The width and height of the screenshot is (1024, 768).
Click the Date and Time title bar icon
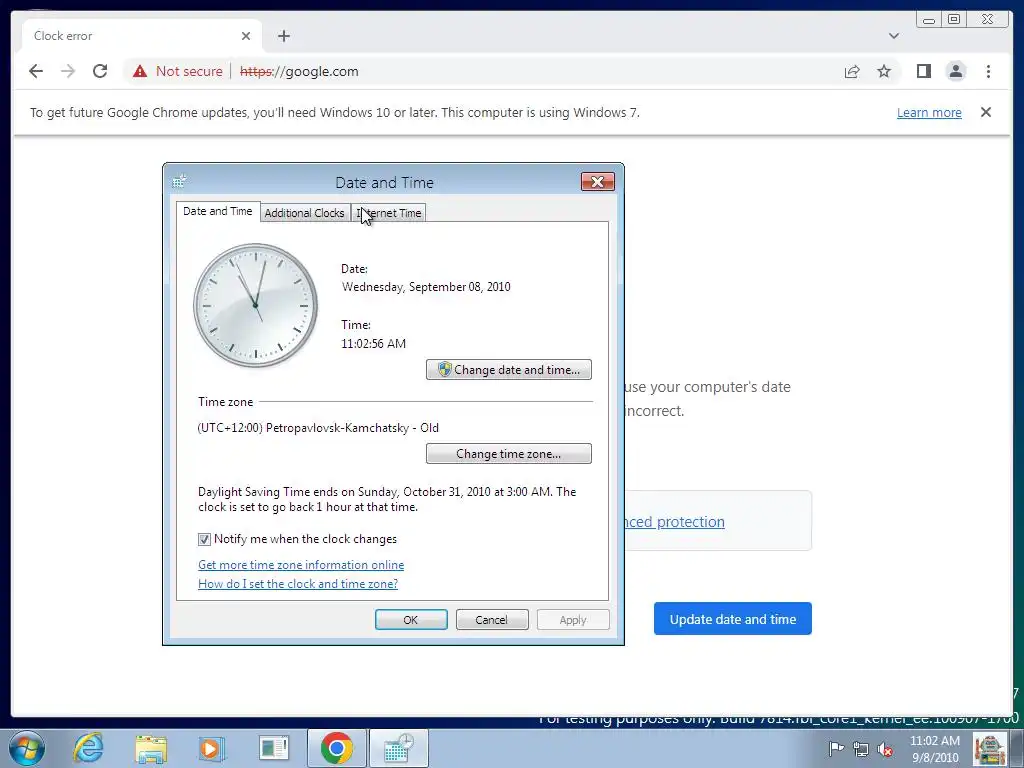pos(180,181)
